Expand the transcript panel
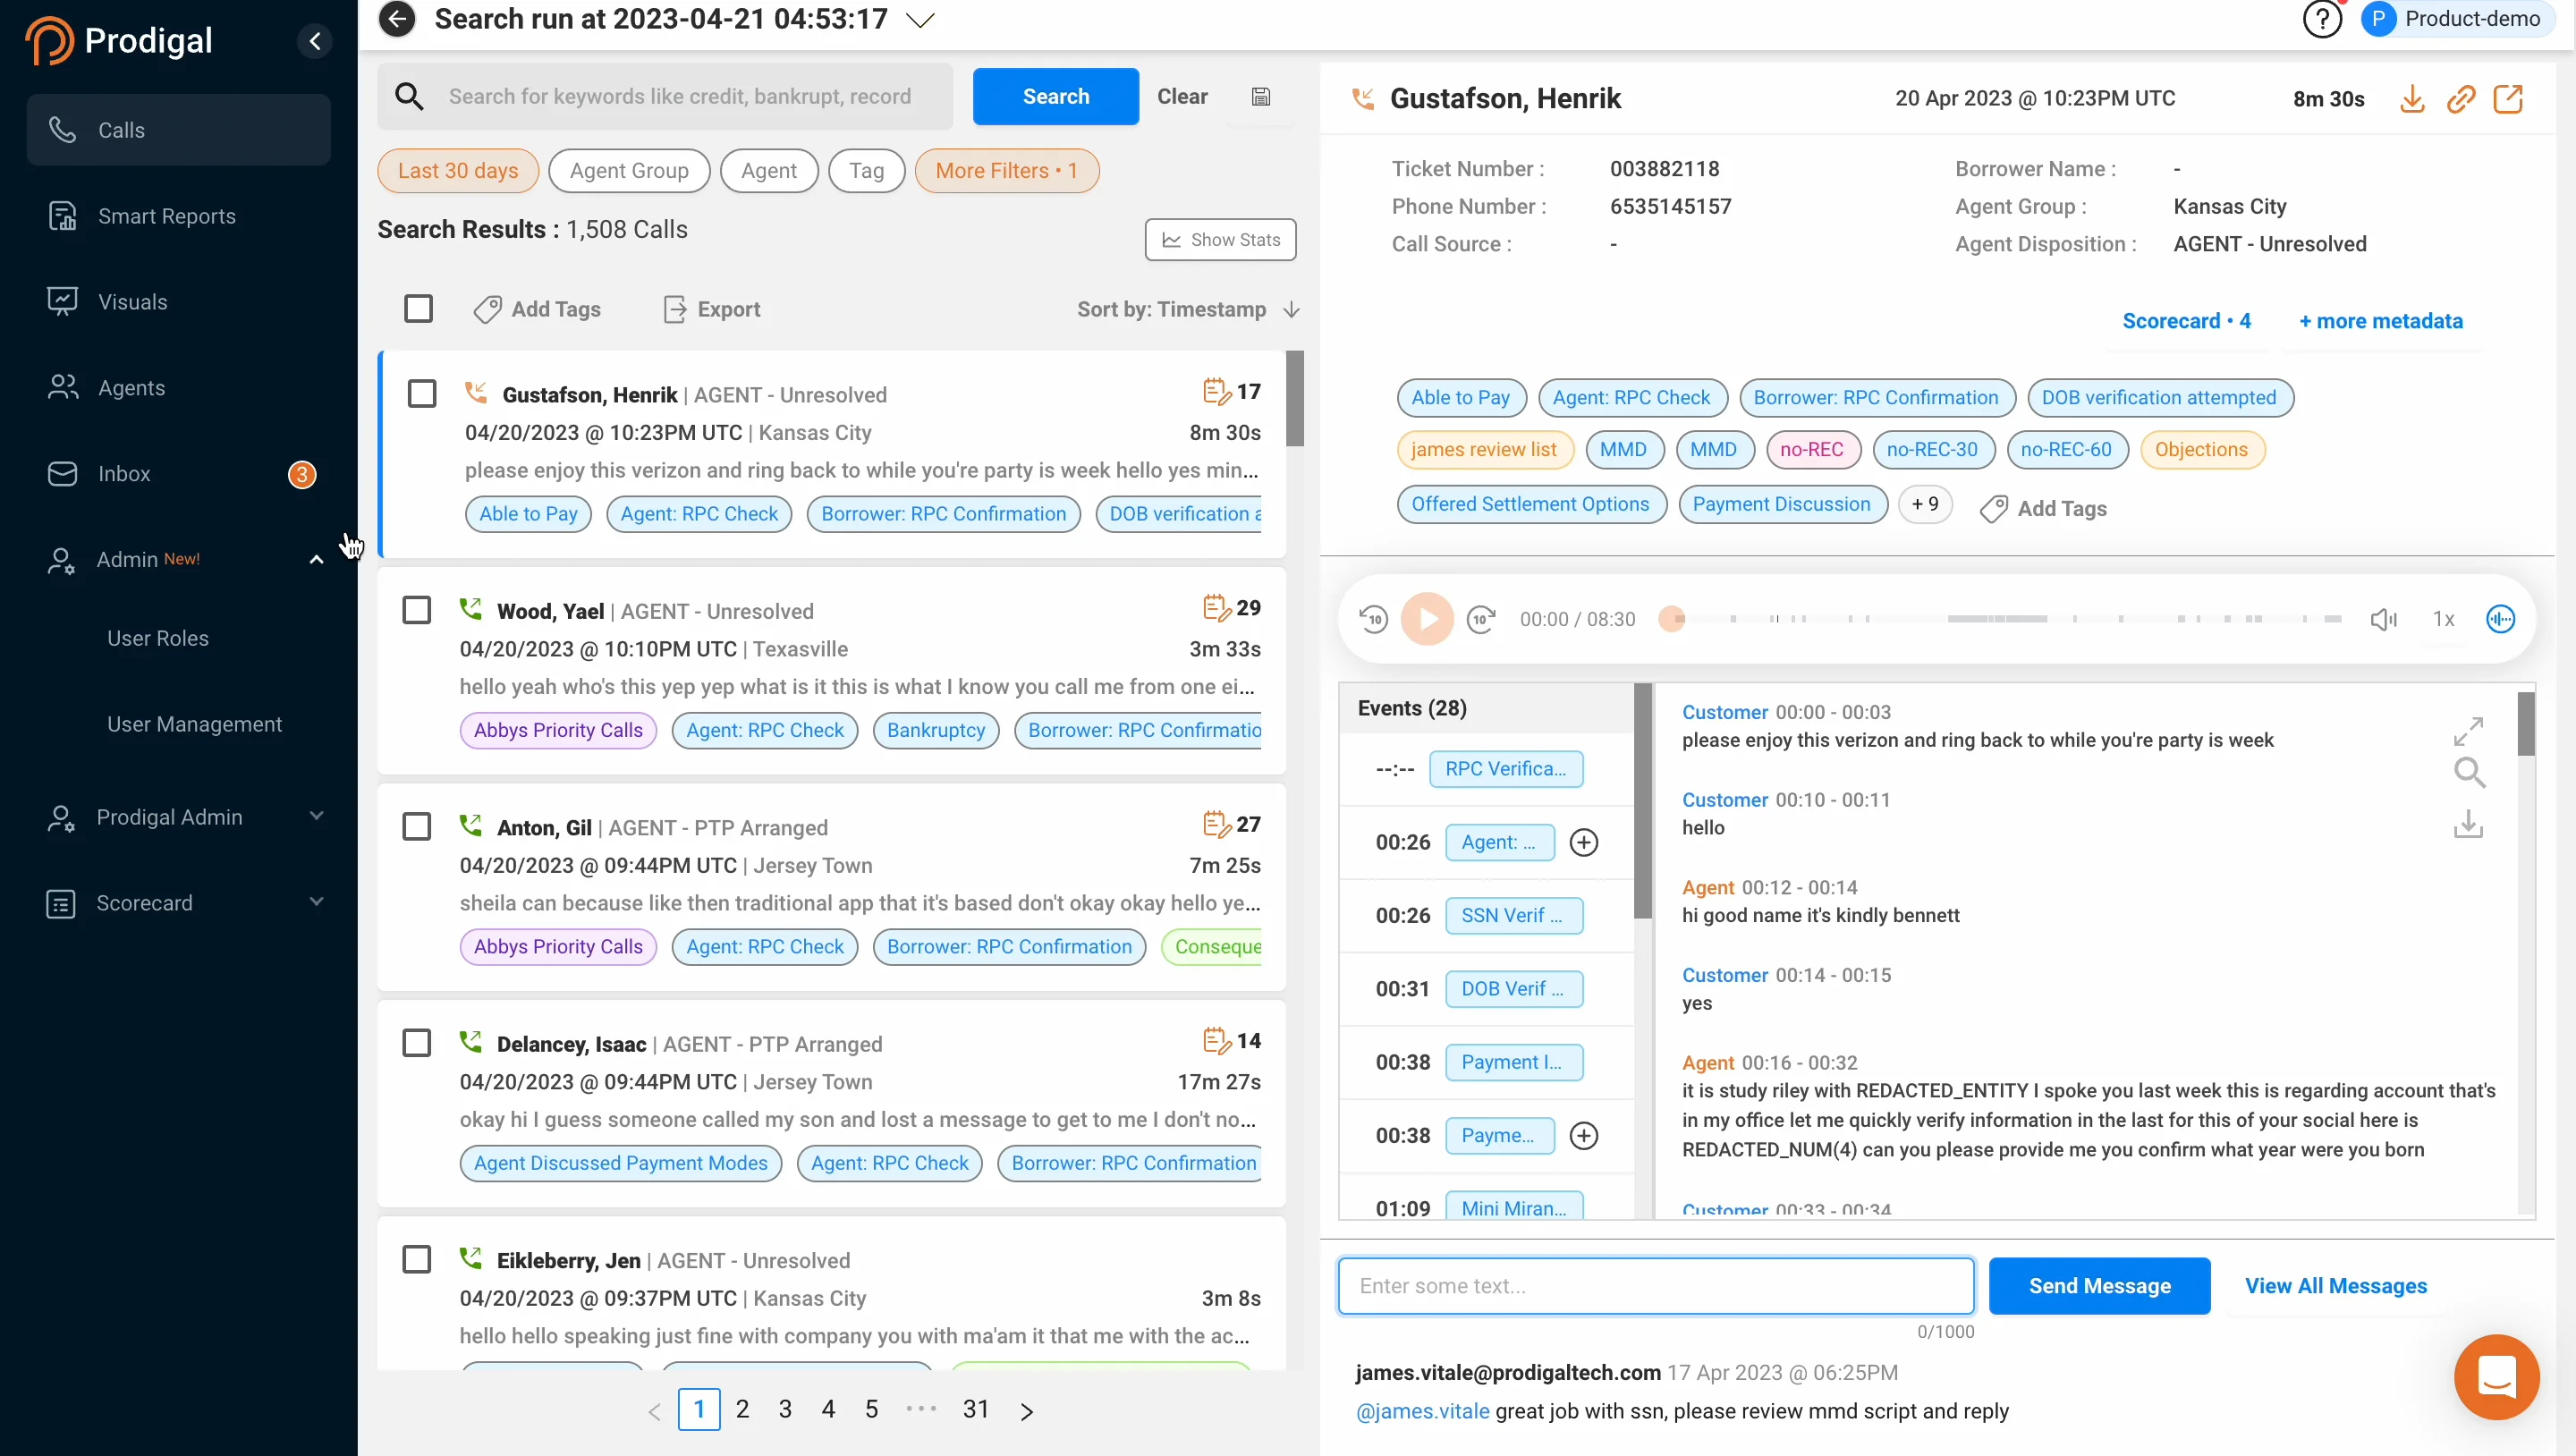This screenshot has height=1456, width=2576. click(x=2468, y=731)
